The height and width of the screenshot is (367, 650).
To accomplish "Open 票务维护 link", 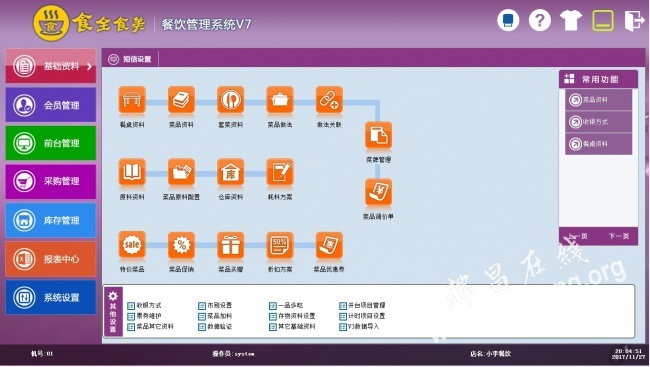I will point(144,316).
